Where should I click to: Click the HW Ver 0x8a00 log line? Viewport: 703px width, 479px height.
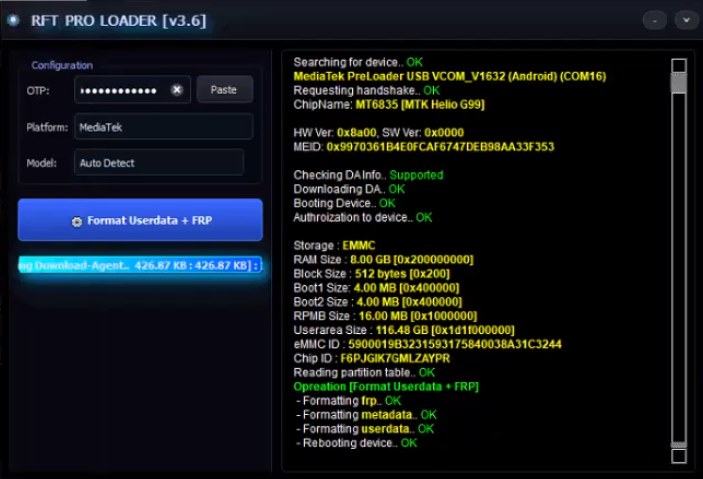(x=378, y=132)
